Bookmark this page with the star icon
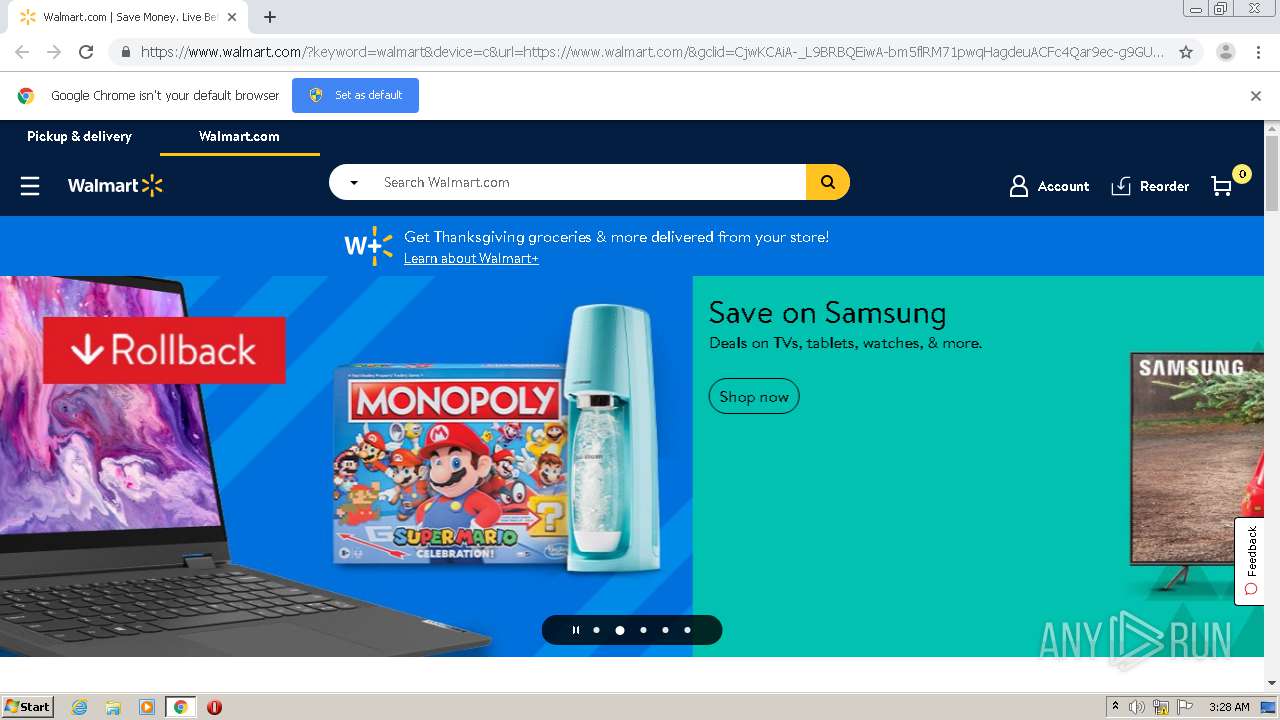 [1186, 52]
